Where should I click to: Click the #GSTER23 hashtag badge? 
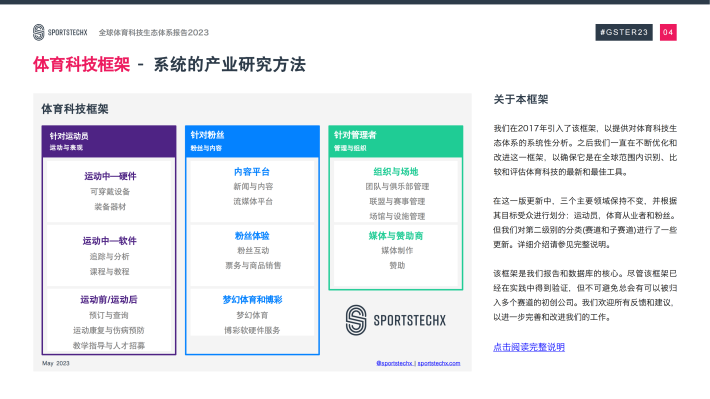(624, 32)
